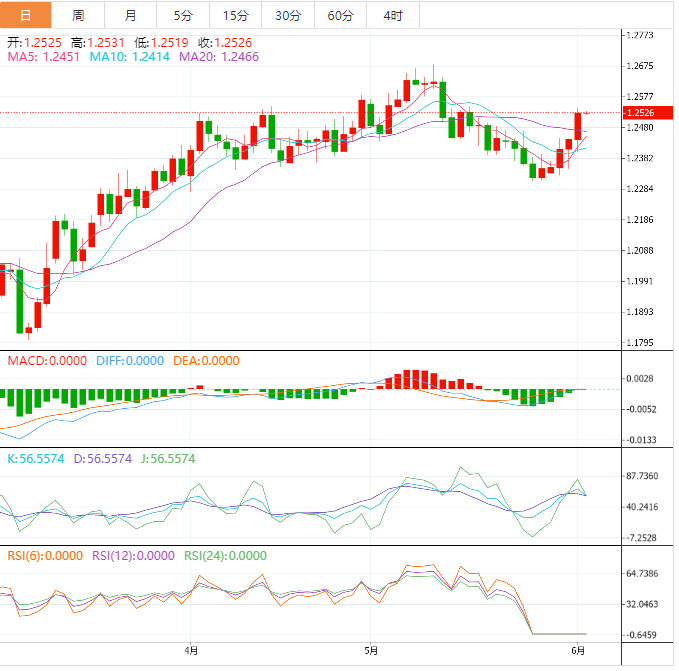Switch to the 5分 chart tab
The image size is (679, 671).
pyautogui.click(x=183, y=15)
